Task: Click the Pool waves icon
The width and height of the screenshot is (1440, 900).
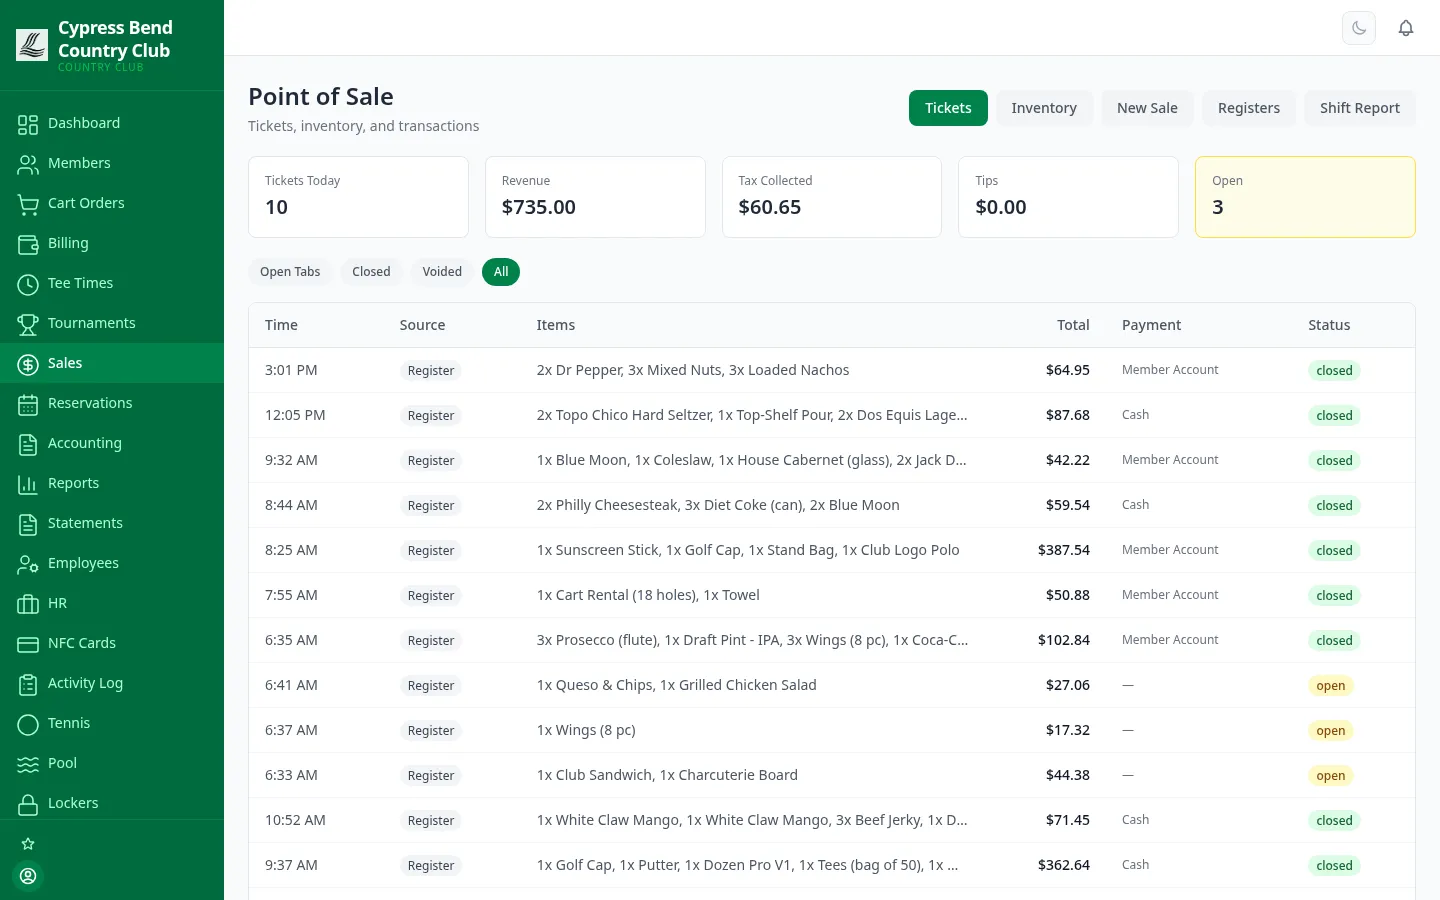Action: 28,764
